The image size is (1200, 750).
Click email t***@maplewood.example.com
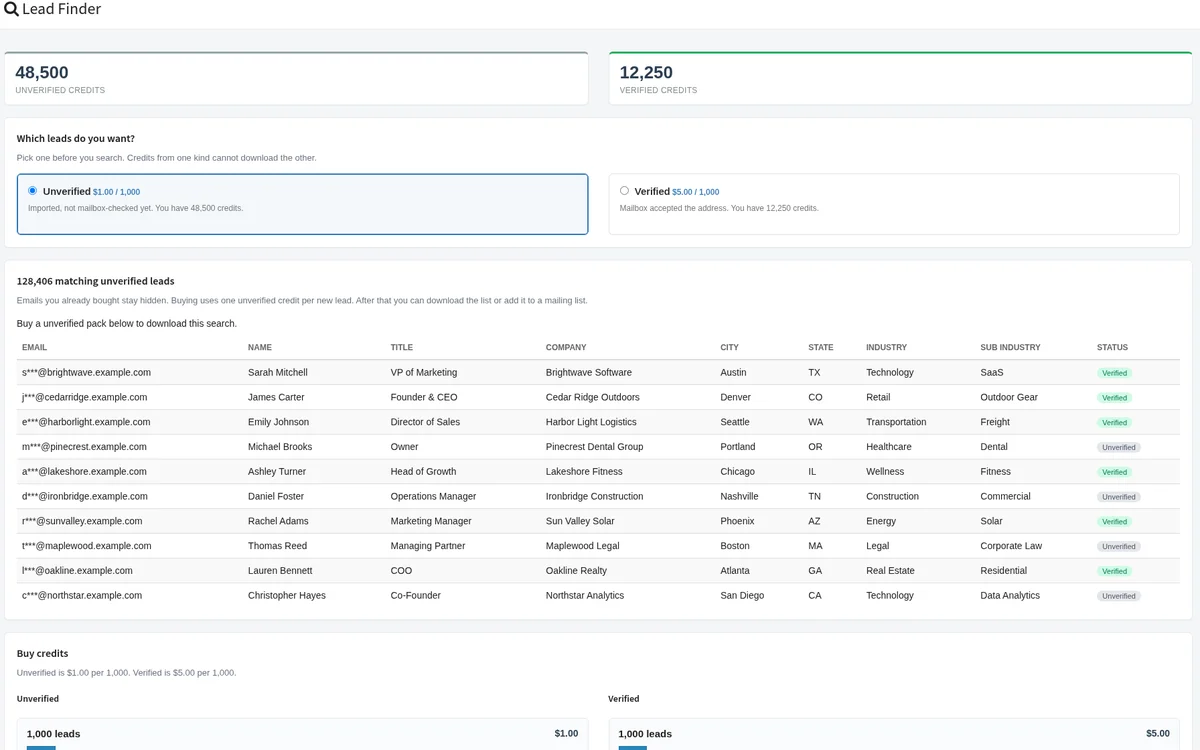click(x=87, y=546)
